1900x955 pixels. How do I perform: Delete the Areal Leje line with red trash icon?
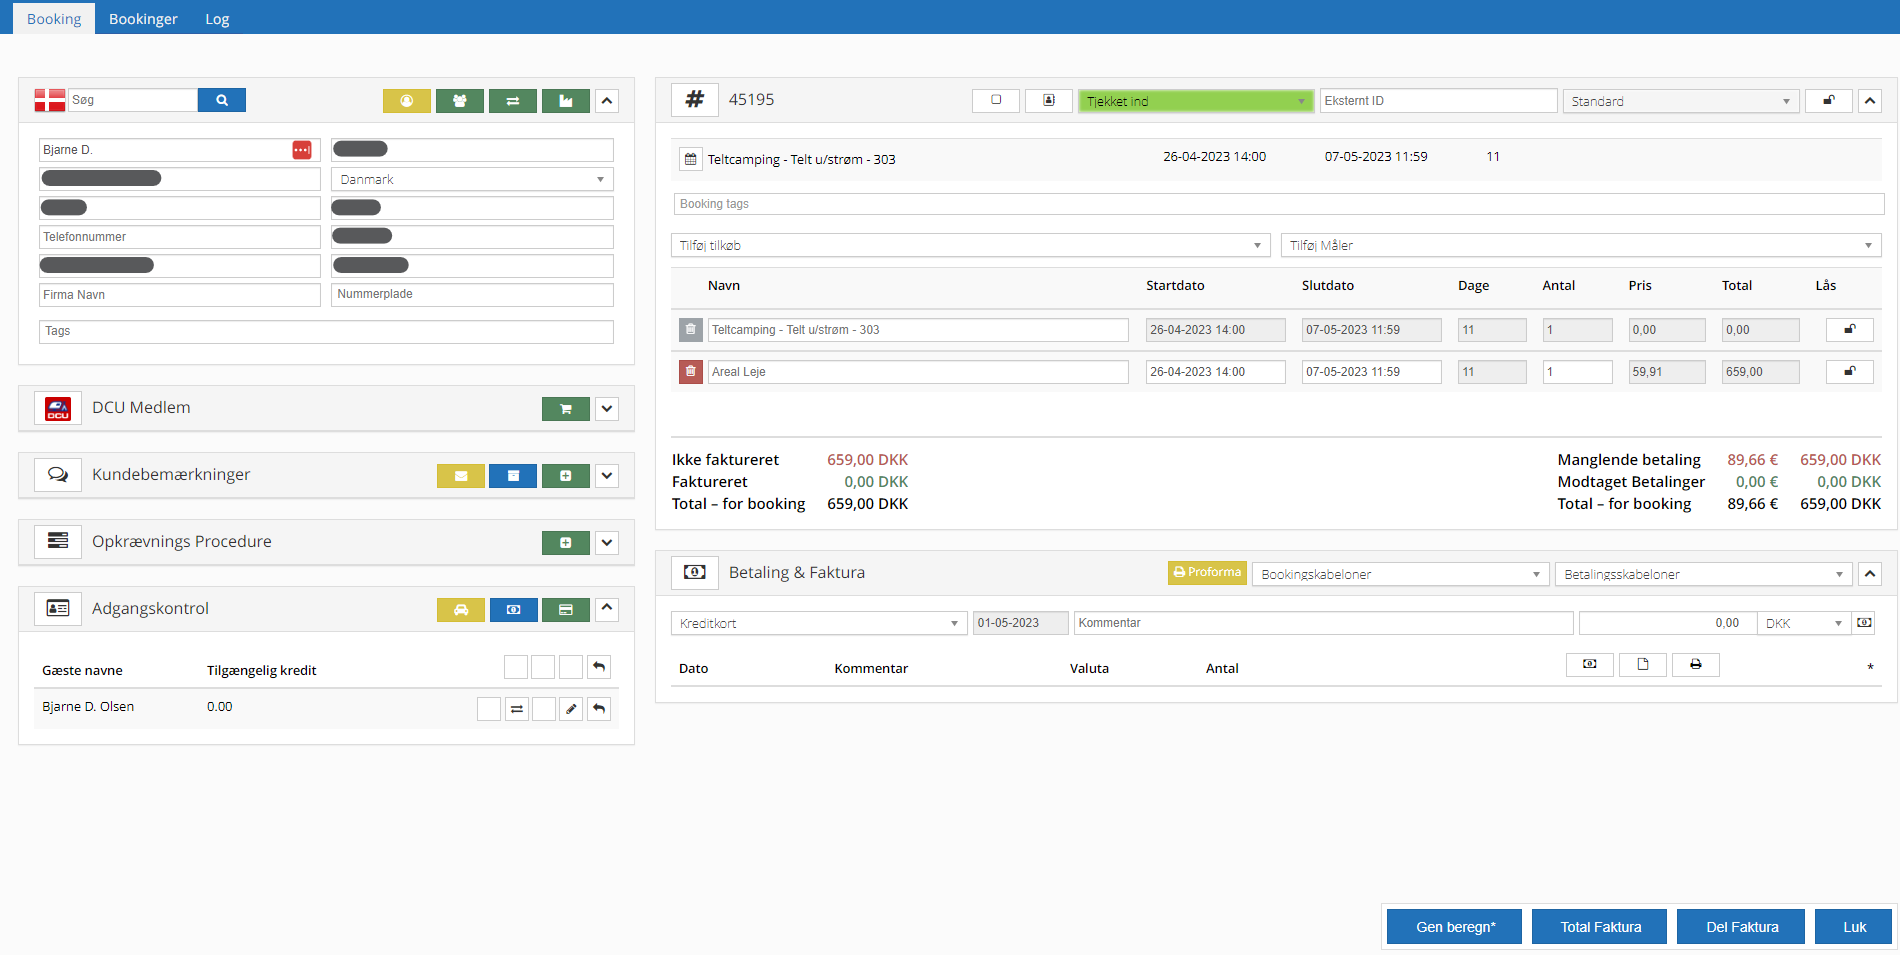coord(690,372)
